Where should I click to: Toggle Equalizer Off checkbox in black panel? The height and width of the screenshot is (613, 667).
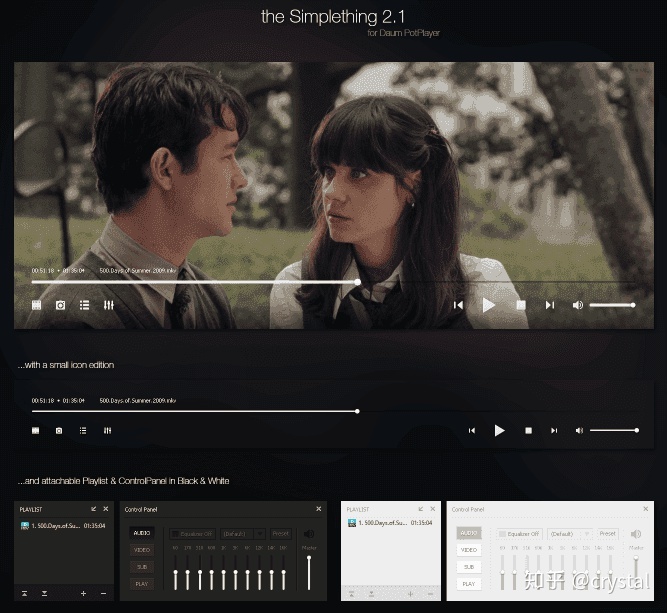(193, 534)
